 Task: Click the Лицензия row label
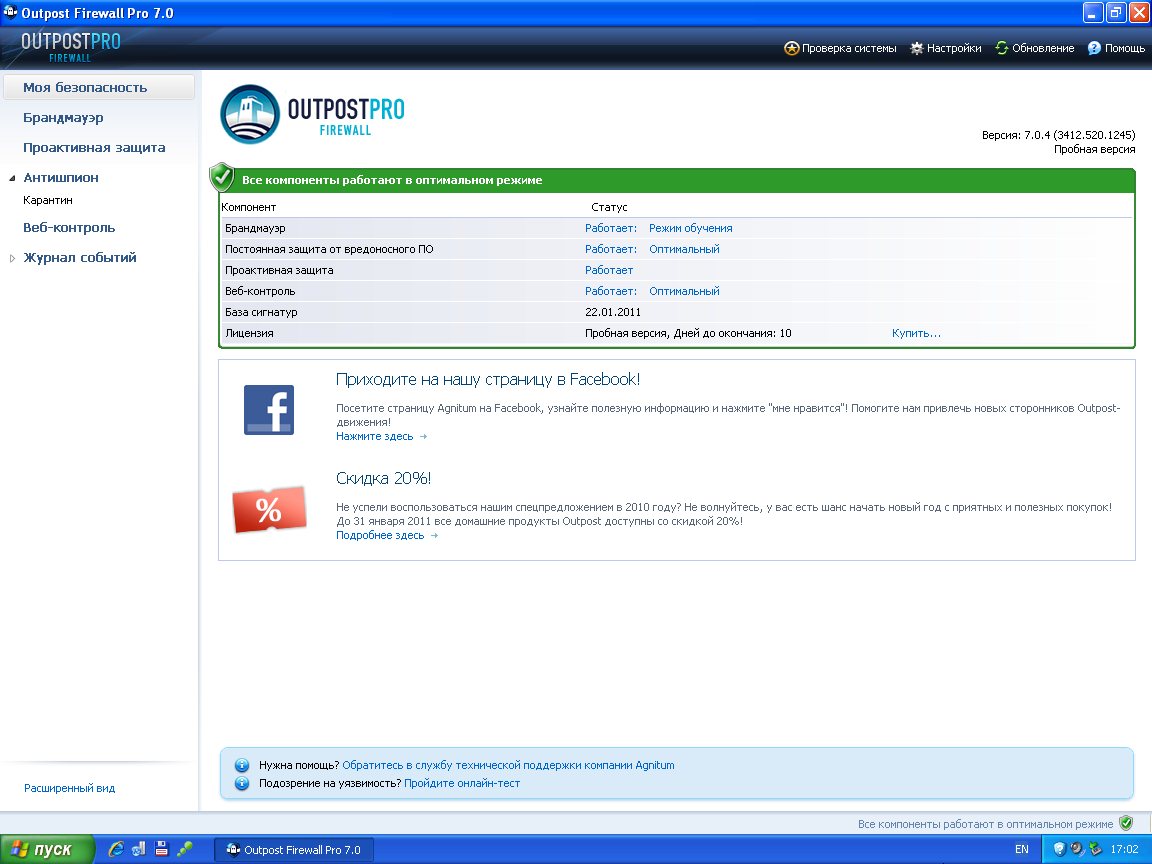(x=249, y=334)
